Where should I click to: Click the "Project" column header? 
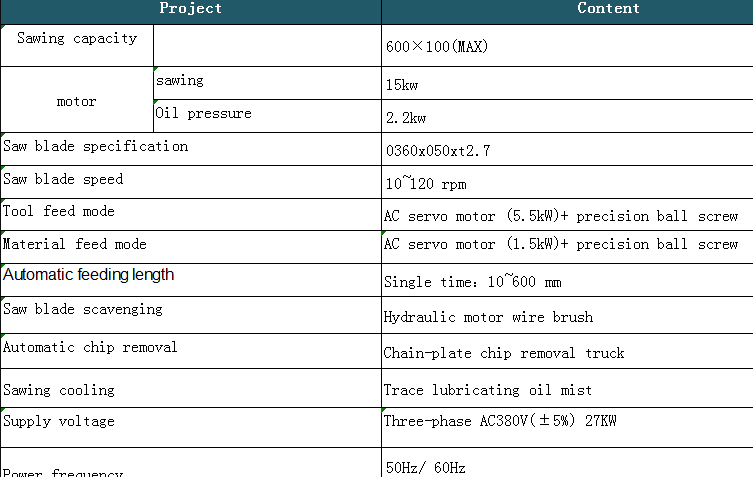[x=190, y=9]
